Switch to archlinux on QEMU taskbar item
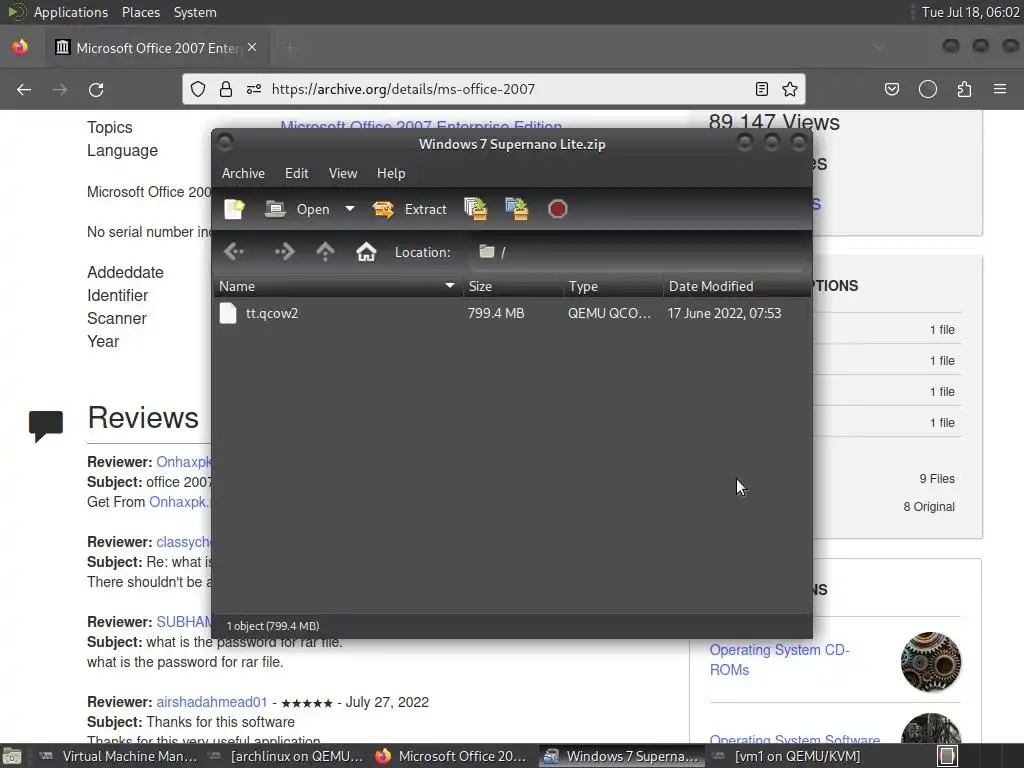Image resolution: width=1024 pixels, height=768 pixels. tap(285, 756)
